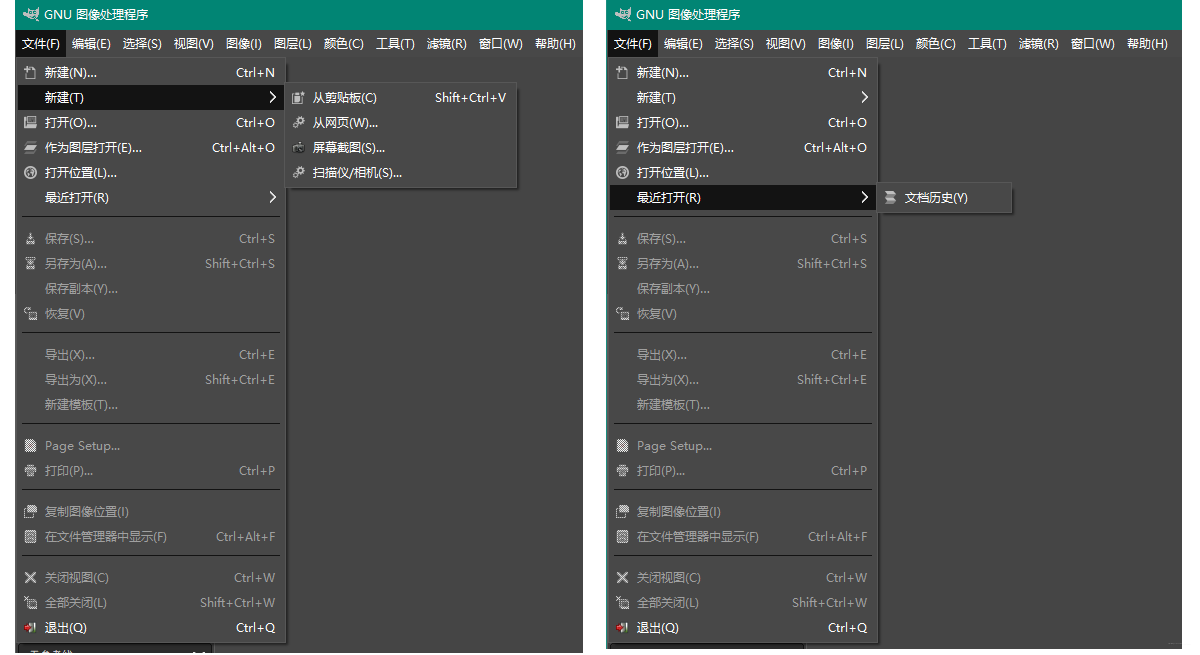Click icon beside 在文件管理器中显示(F) in right window
1200x655 pixels.
click(x=622, y=536)
